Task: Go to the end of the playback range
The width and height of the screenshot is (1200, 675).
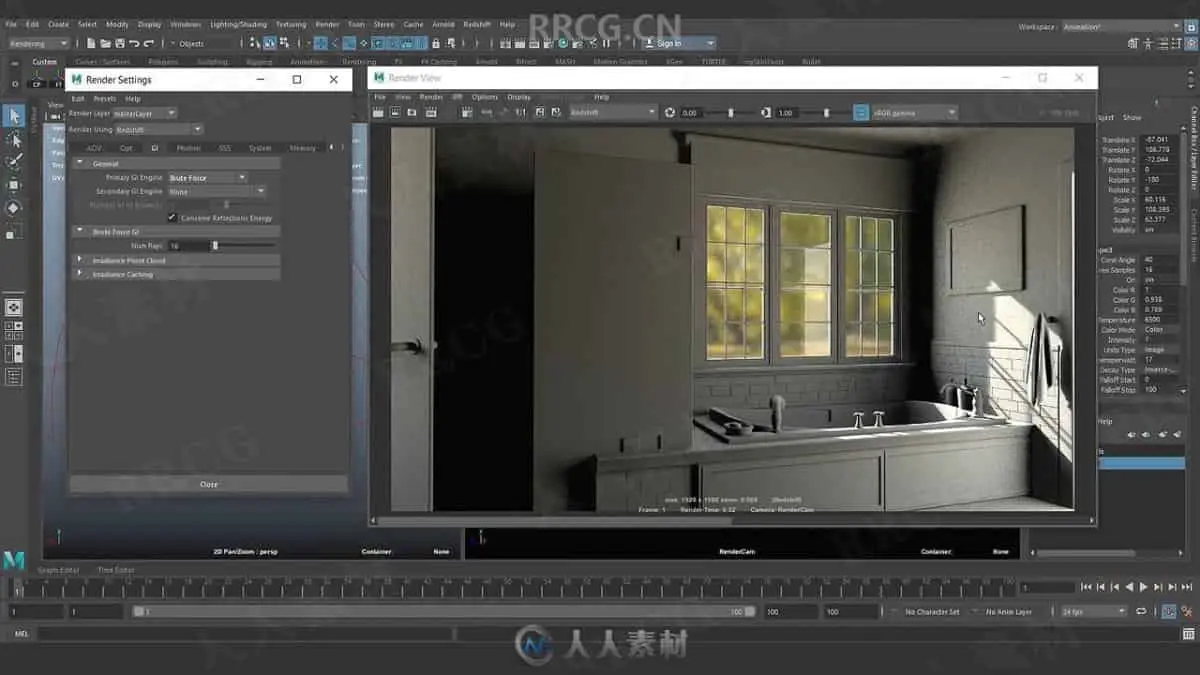Action: (1186, 587)
